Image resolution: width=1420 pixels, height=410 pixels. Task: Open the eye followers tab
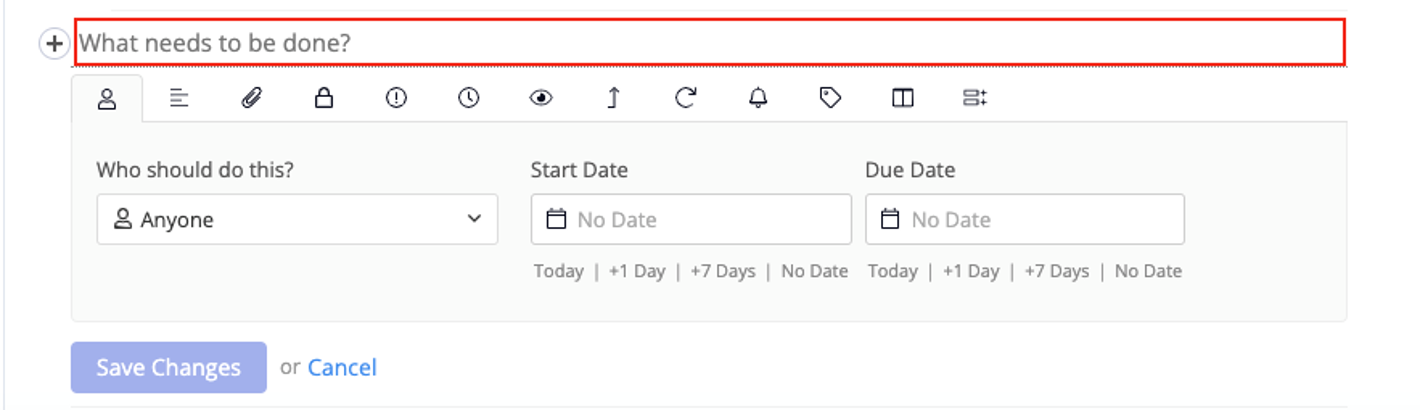[541, 98]
